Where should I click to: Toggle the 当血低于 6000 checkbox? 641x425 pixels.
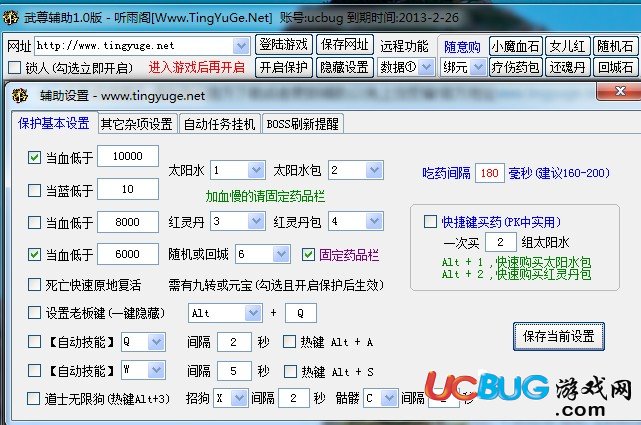(x=34, y=255)
